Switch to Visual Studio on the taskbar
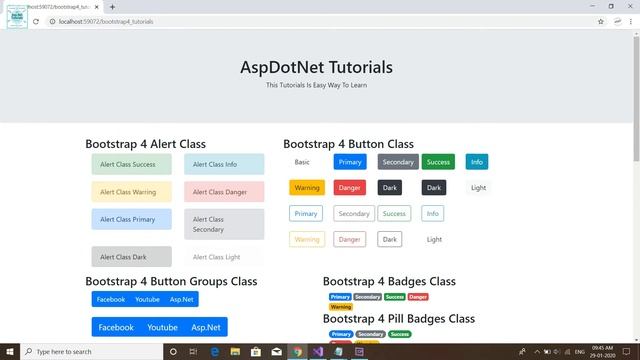 tap(318, 351)
